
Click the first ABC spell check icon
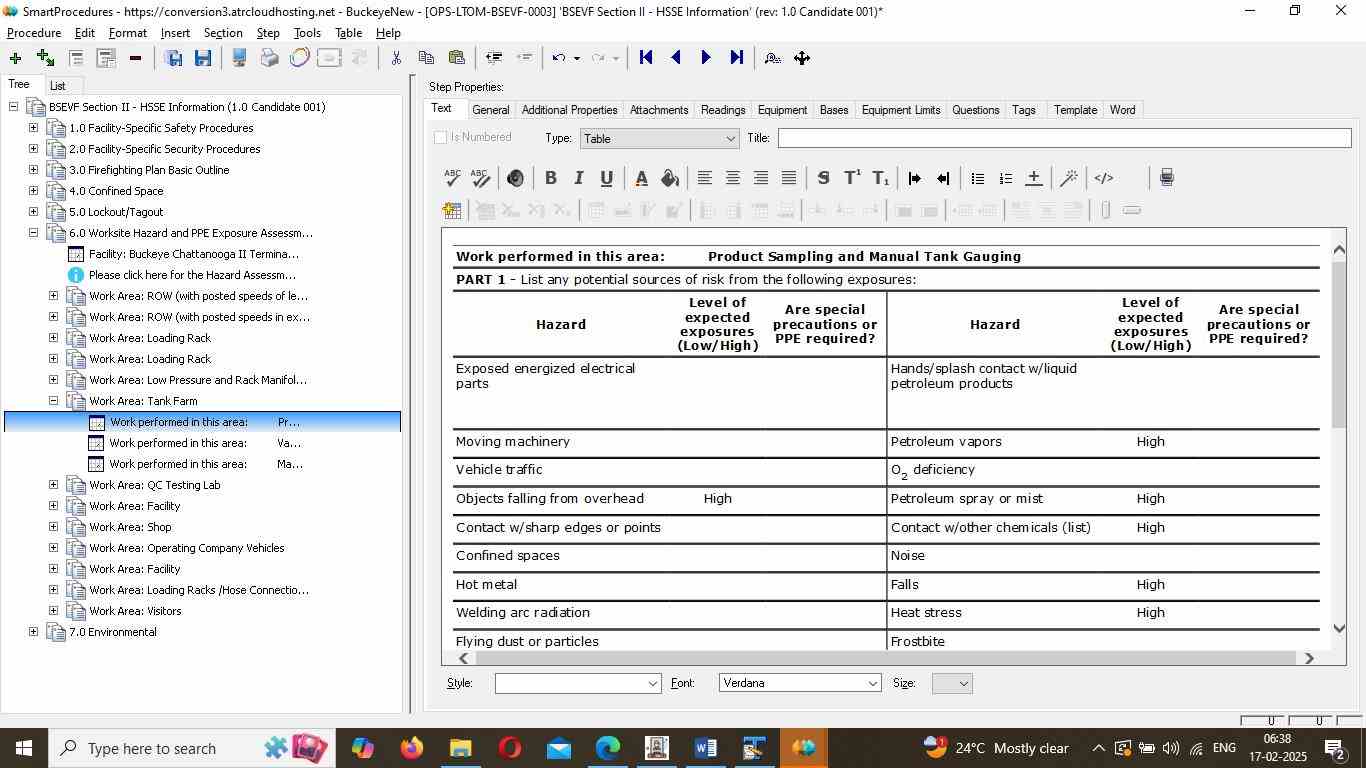pyautogui.click(x=452, y=178)
